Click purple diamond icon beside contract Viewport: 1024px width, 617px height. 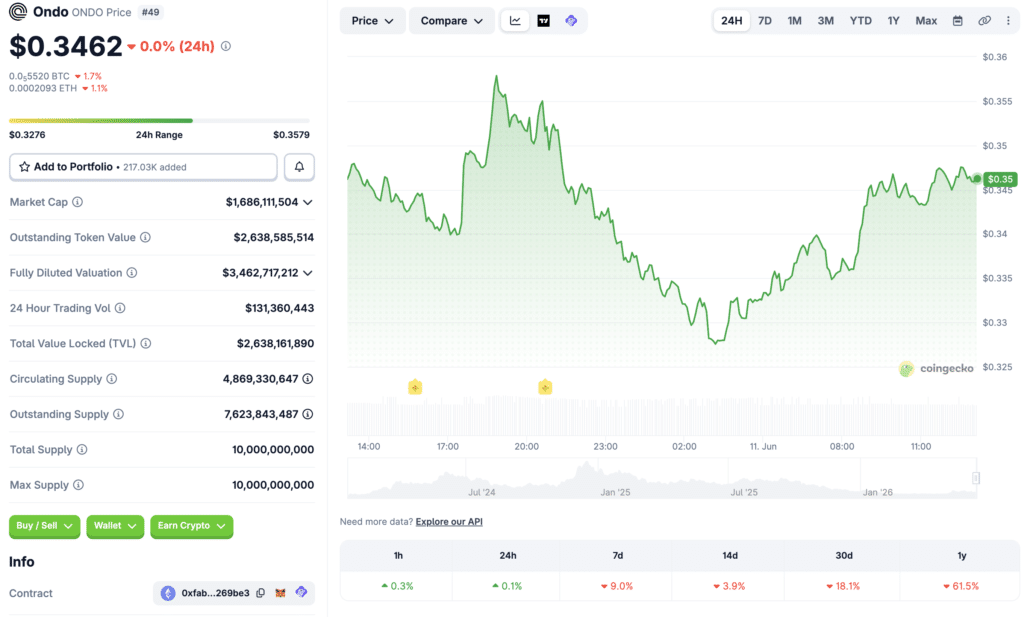pyautogui.click(x=301, y=592)
